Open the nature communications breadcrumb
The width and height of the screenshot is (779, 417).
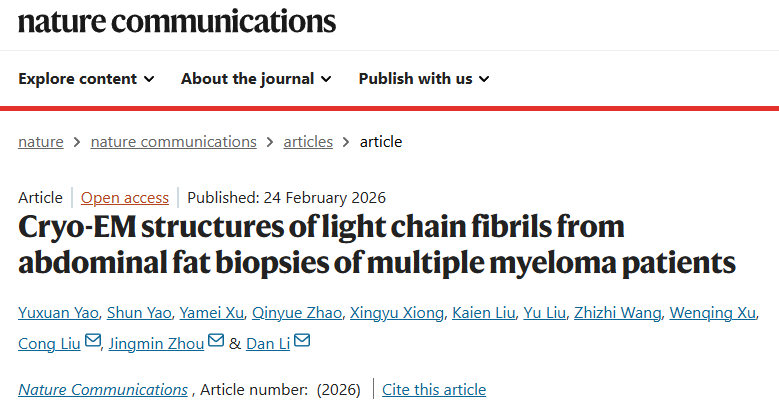173,142
